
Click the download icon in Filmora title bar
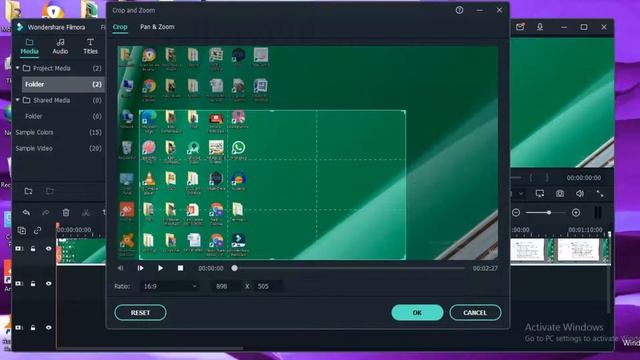(540, 27)
